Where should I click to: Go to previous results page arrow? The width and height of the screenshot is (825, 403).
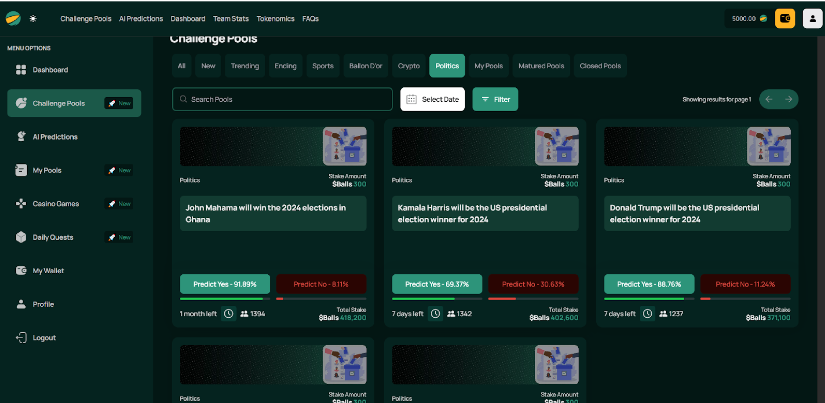point(768,99)
